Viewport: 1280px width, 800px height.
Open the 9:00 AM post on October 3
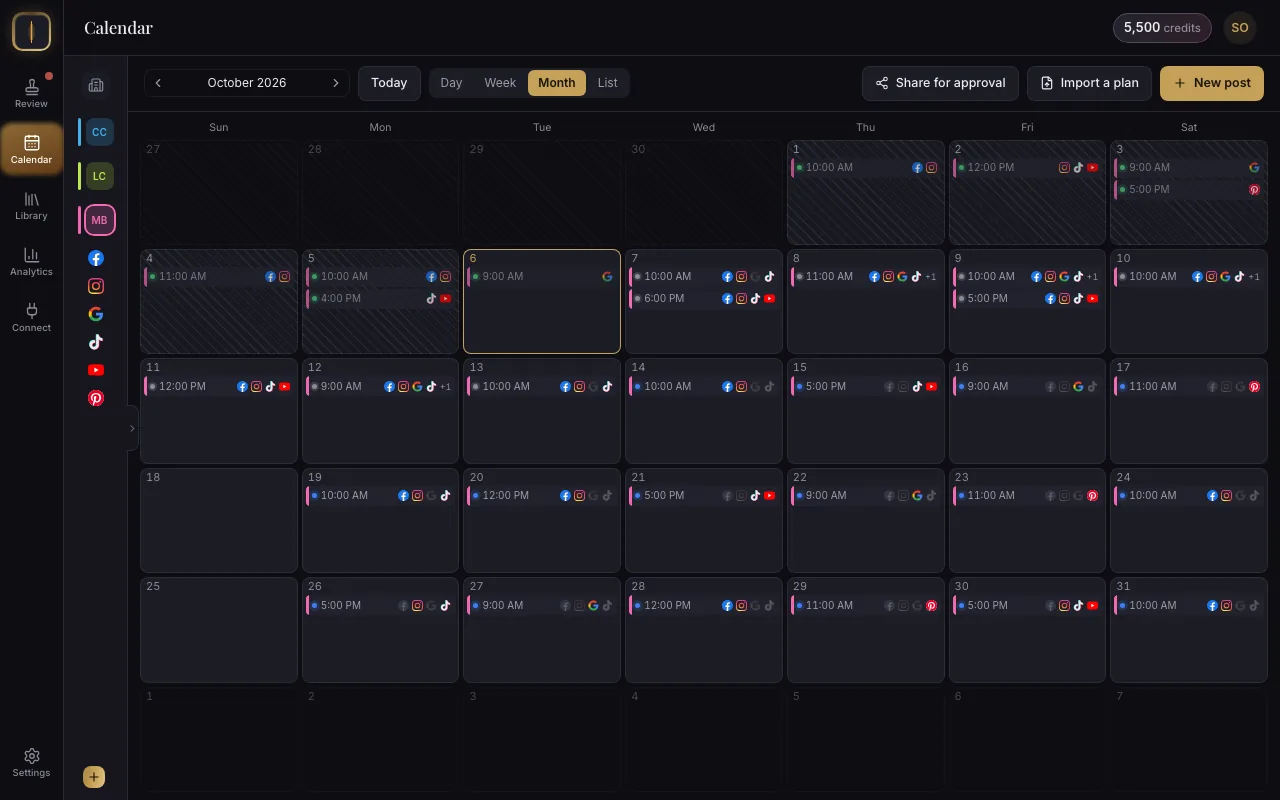coord(1190,168)
